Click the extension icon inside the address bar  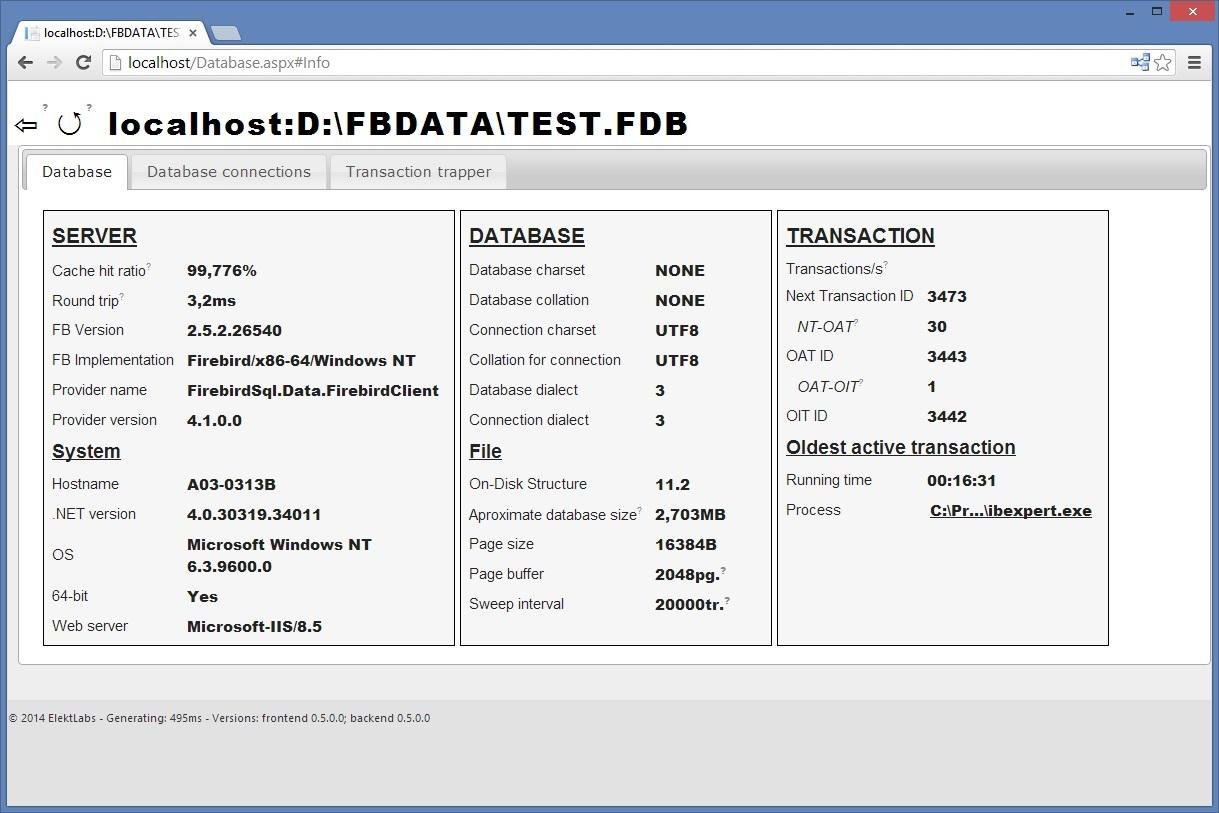coord(1139,62)
